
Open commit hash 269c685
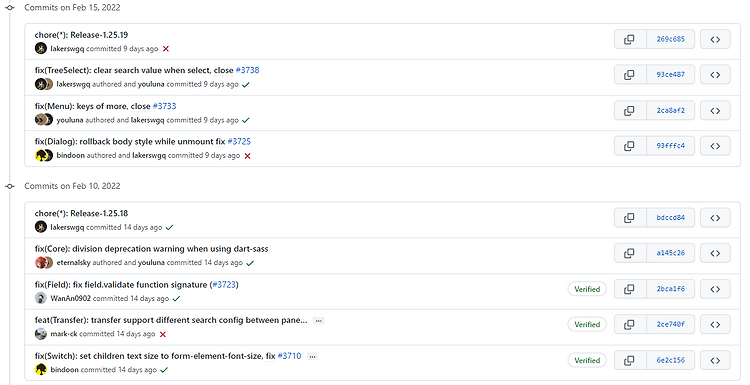coord(670,39)
